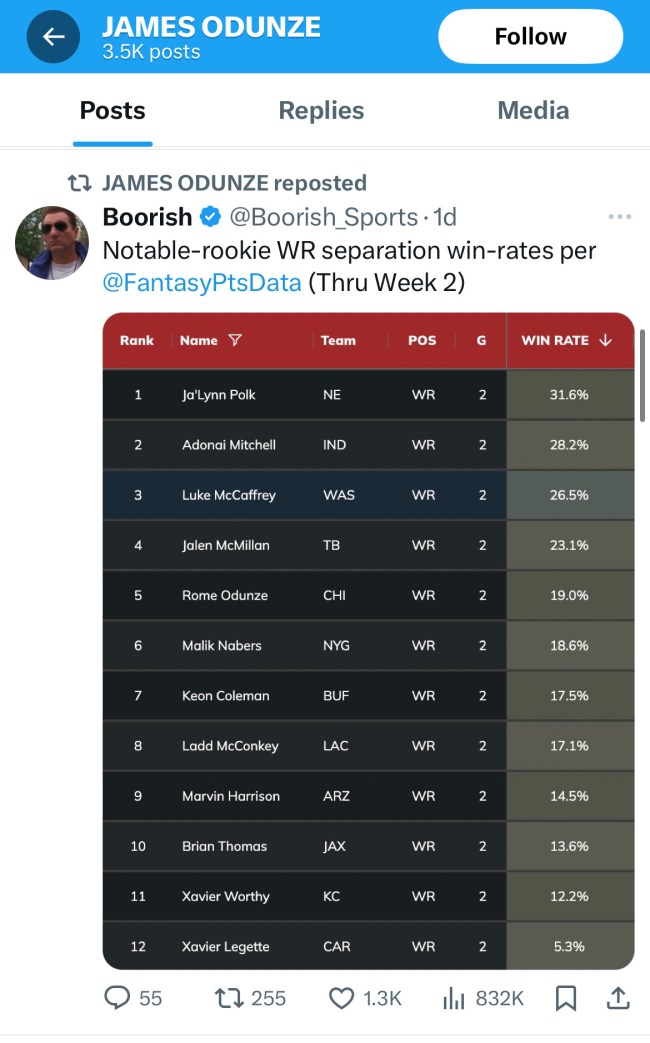Switch to the Replies tab
The image size is (650, 1043).
coord(321,110)
